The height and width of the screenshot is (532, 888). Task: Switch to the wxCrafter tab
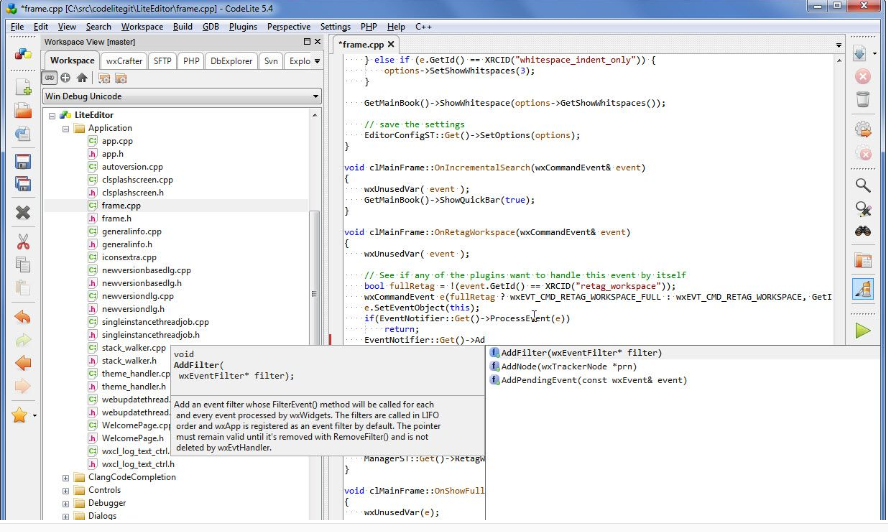(124, 61)
